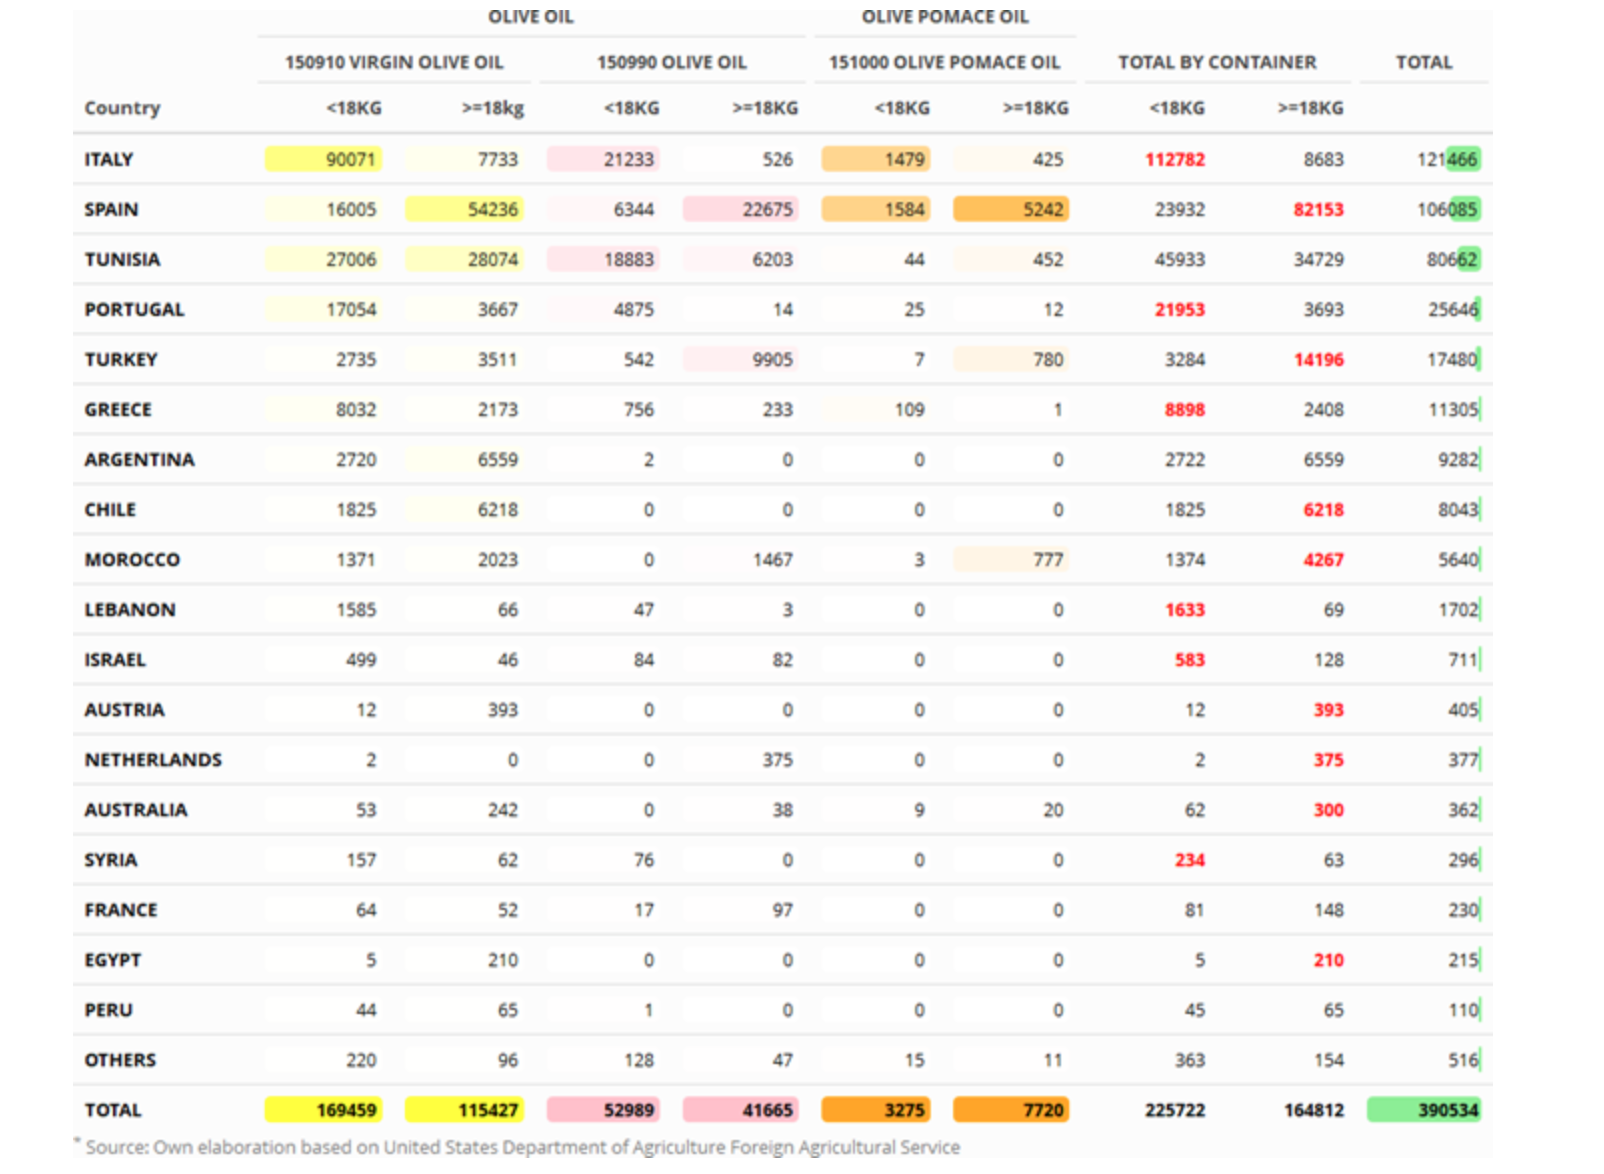Select Spain's total value 106085

pyautogui.click(x=1447, y=209)
